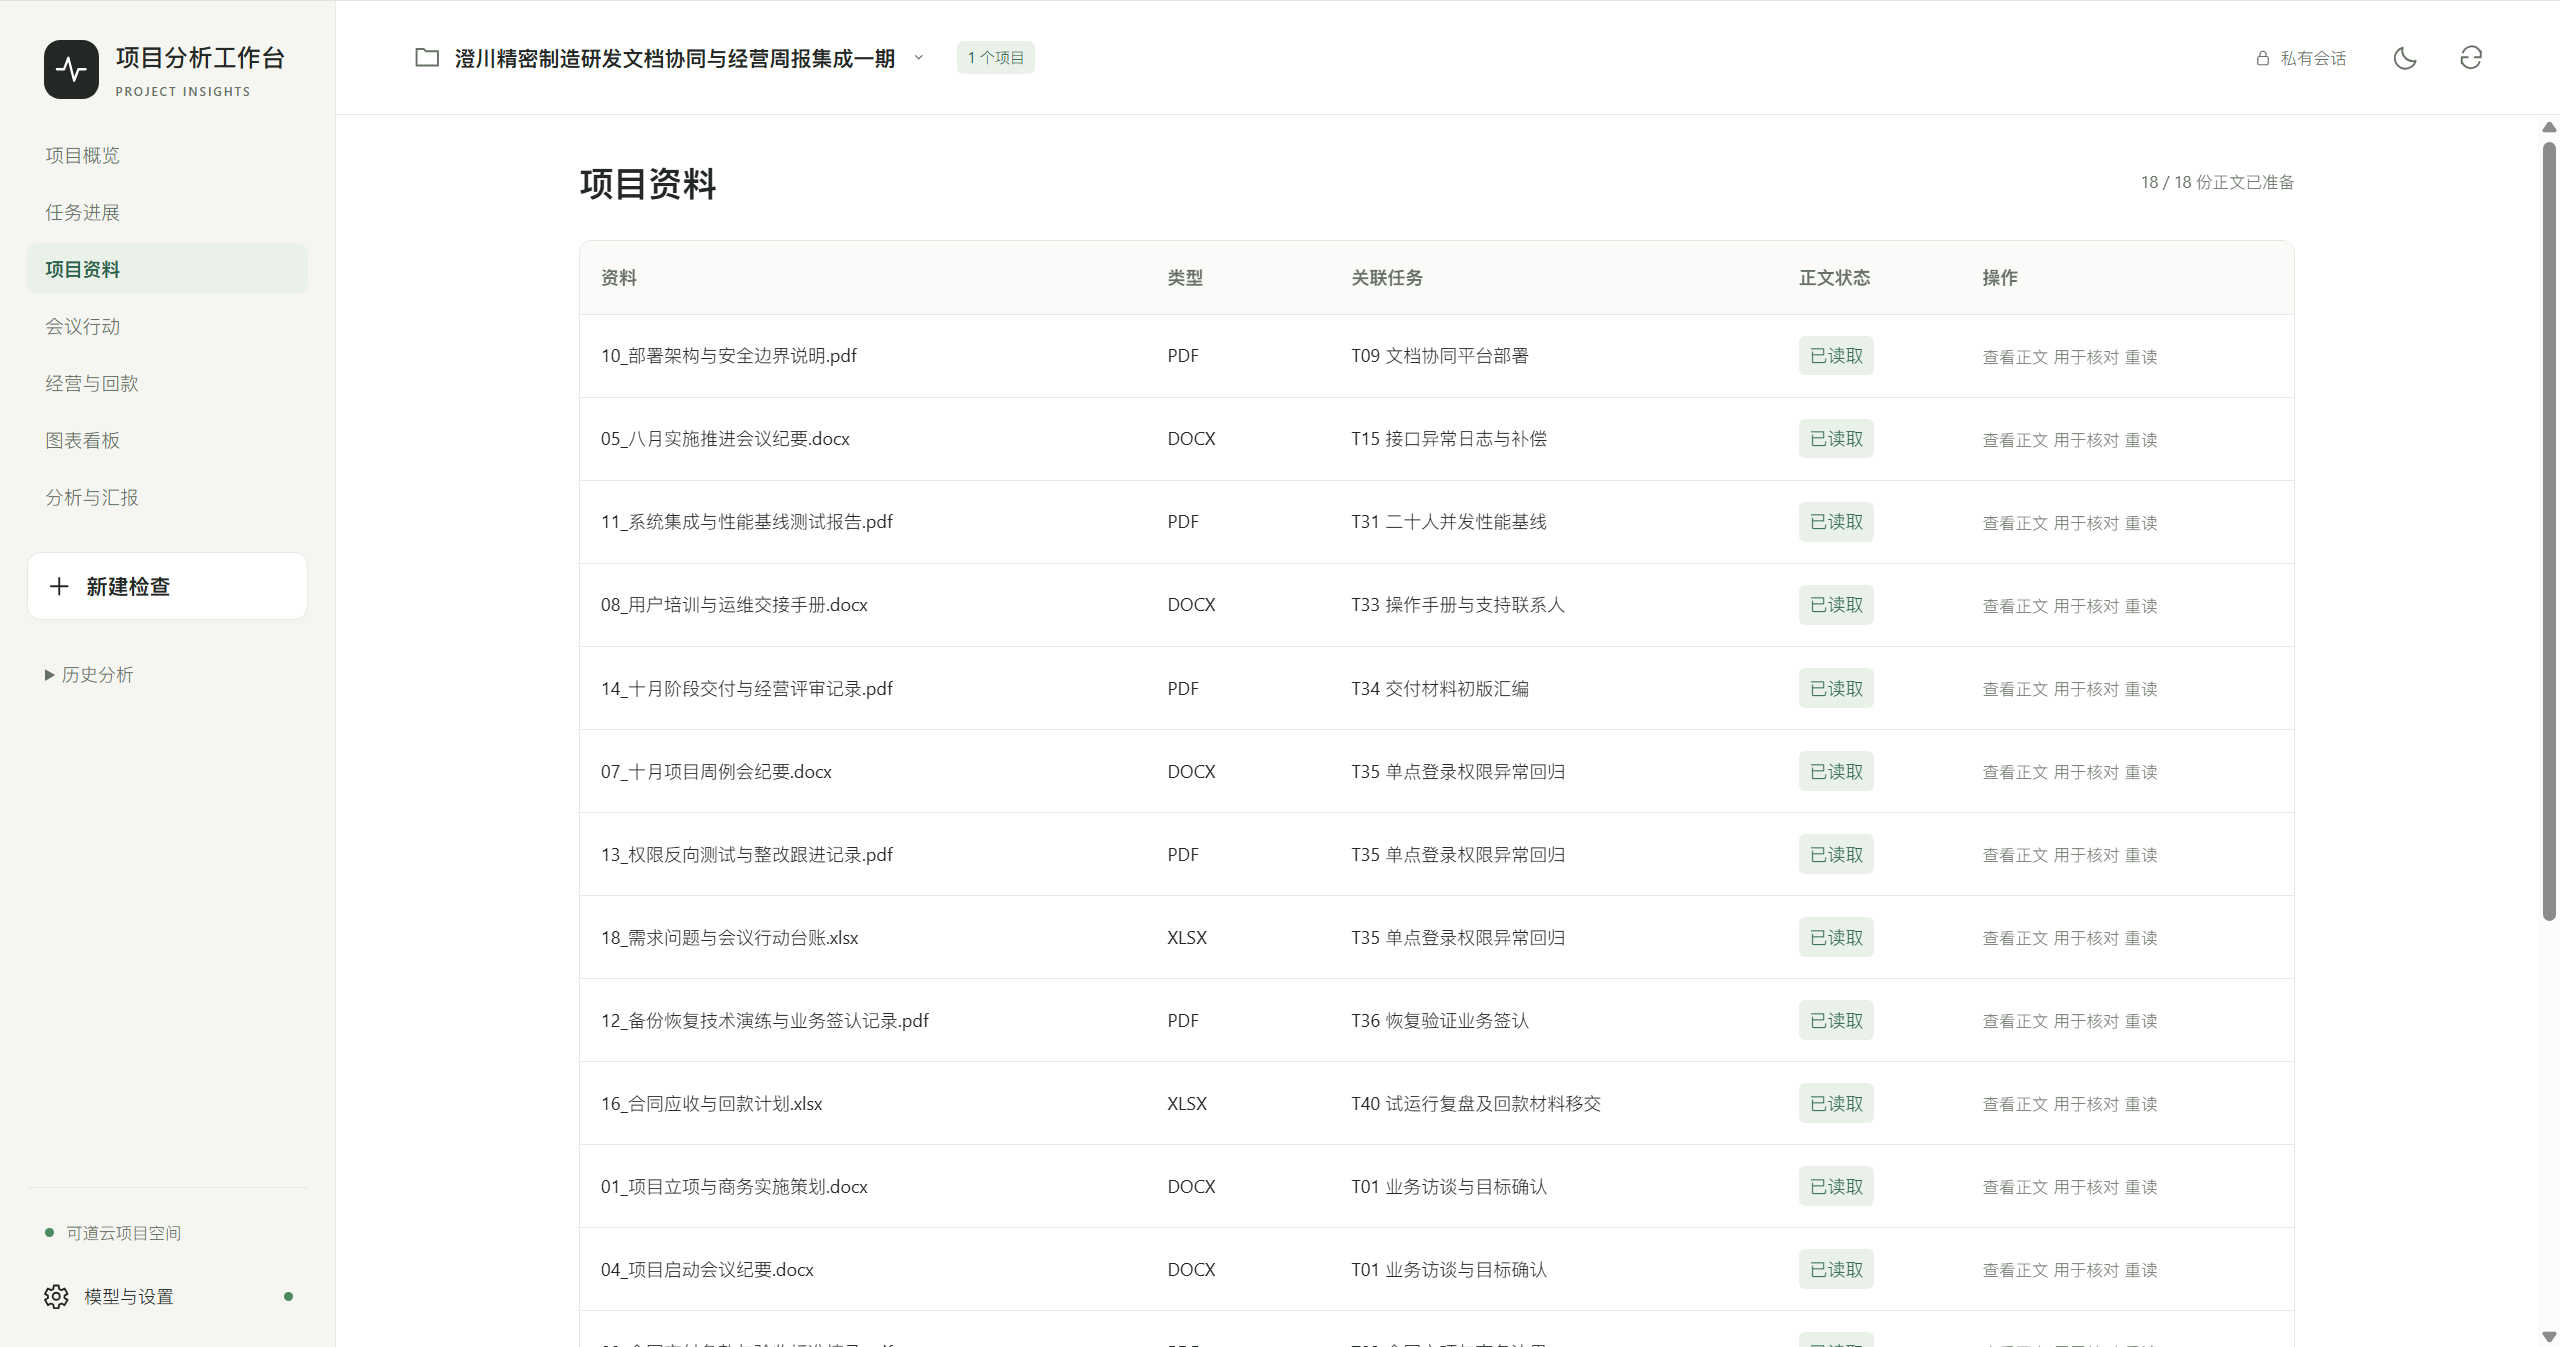Click 查看正文 for 13_权限反向测试与整改跟进记录.pdf
The image size is (2560, 1347).
[2015, 855]
